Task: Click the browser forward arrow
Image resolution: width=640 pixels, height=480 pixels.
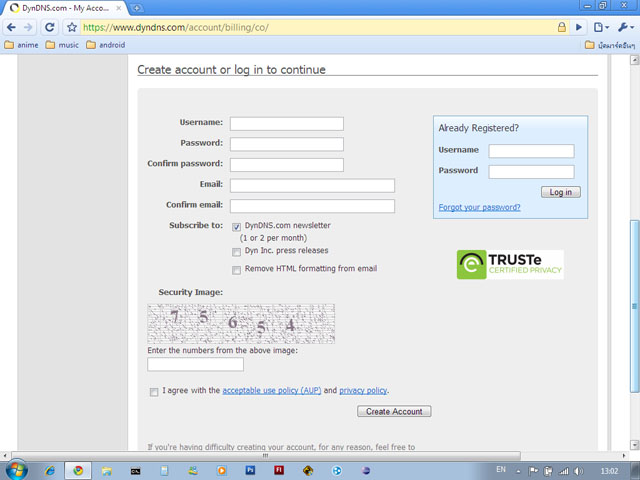Action: tap(28, 27)
